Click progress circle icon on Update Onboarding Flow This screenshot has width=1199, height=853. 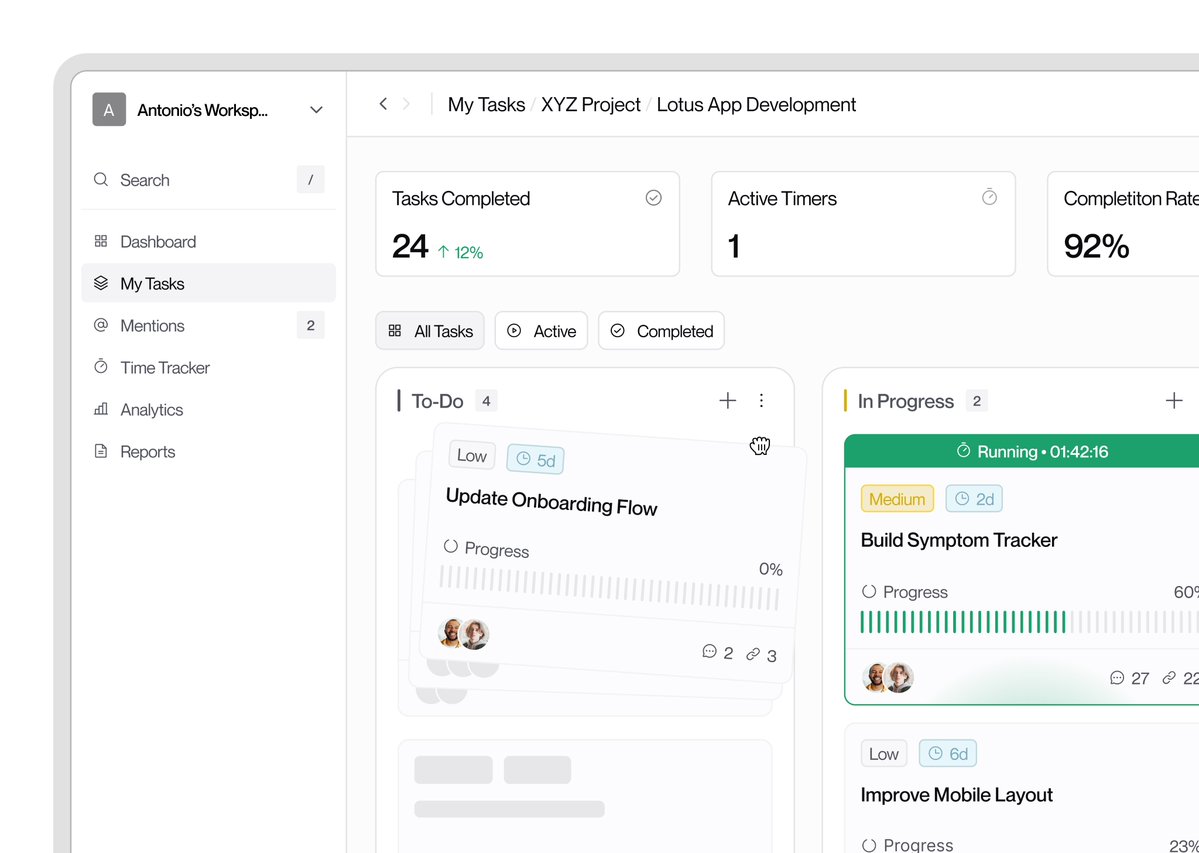[450, 546]
